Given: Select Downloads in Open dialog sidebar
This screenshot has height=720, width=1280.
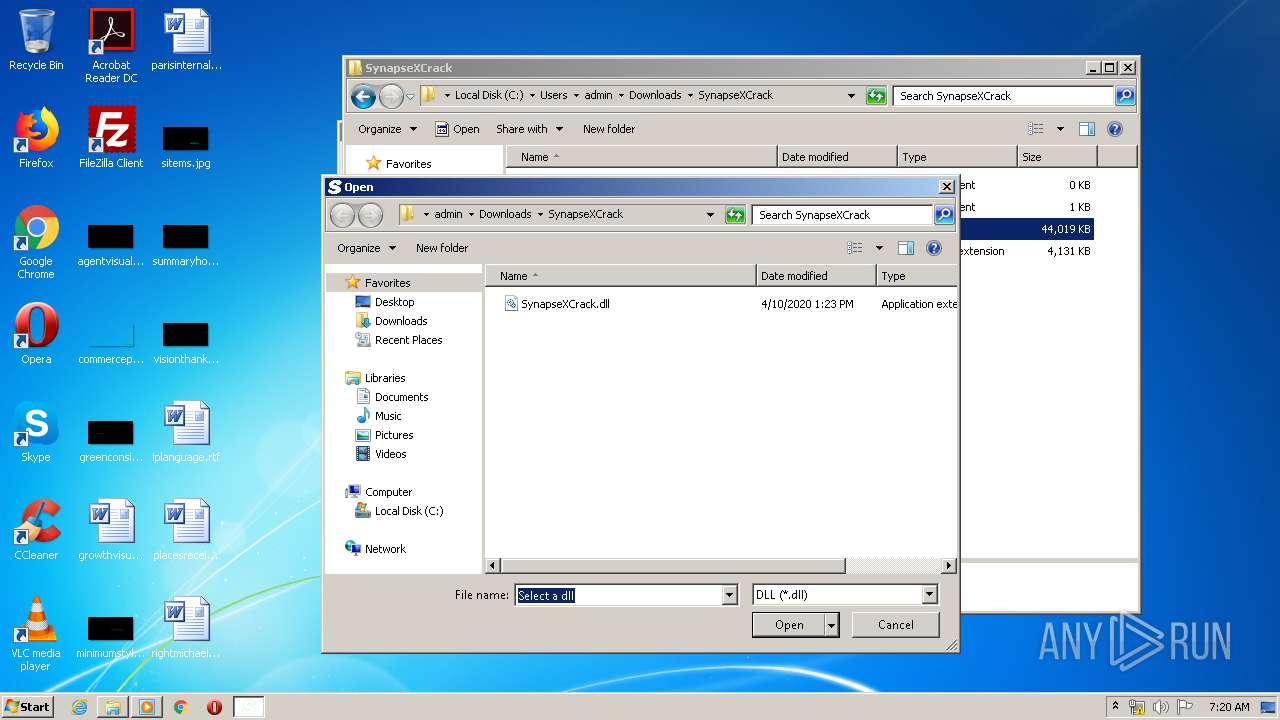Looking at the screenshot, I should (x=401, y=321).
